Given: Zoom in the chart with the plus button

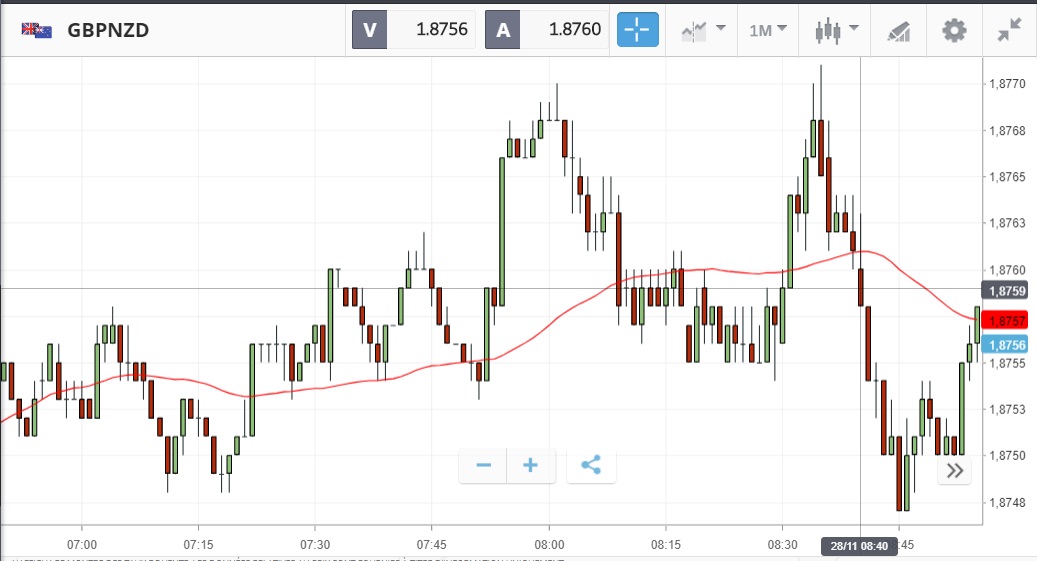Looking at the screenshot, I should click(531, 465).
